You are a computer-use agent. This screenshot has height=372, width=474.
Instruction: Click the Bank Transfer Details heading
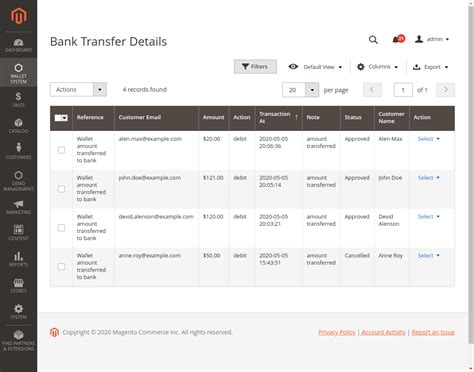tap(108, 42)
